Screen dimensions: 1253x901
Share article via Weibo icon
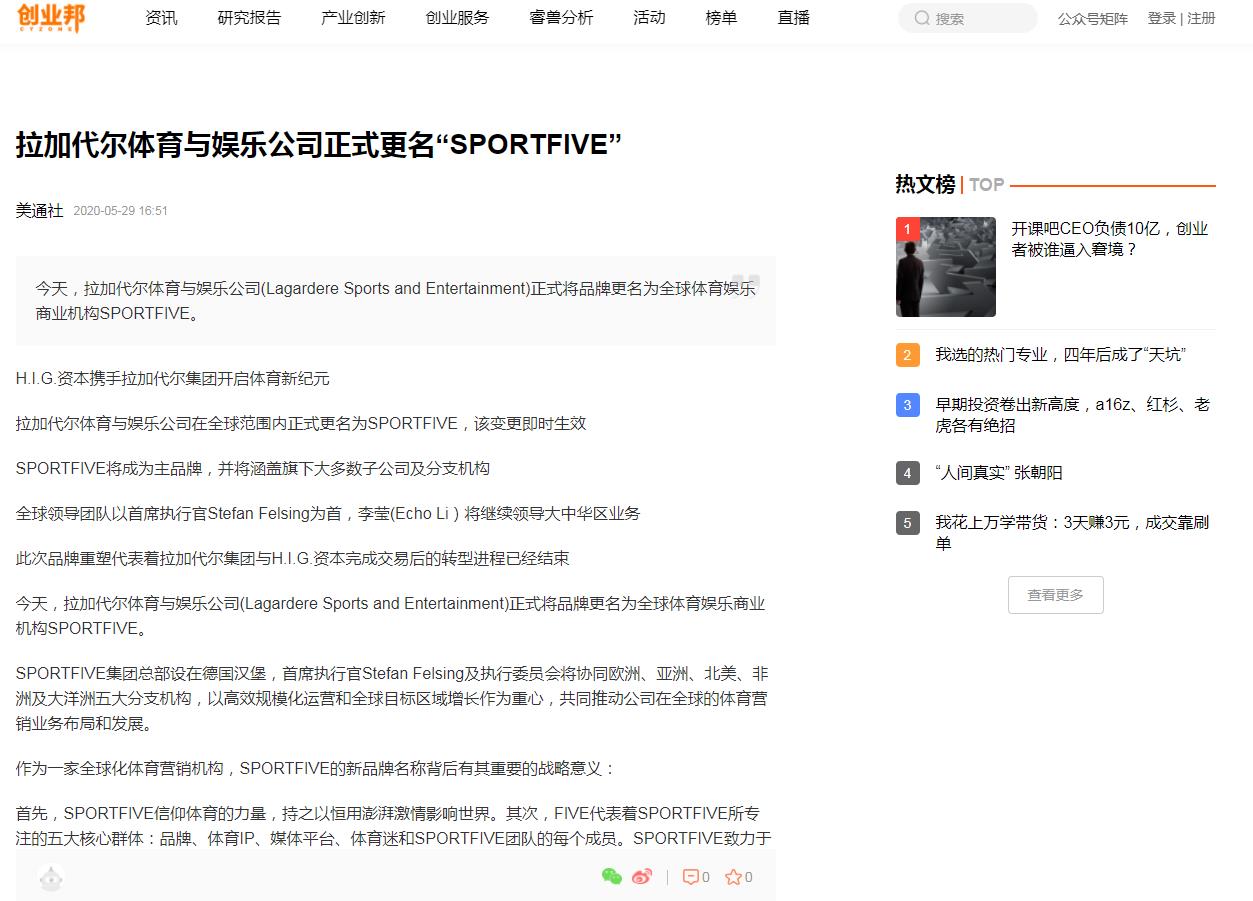[x=642, y=877]
